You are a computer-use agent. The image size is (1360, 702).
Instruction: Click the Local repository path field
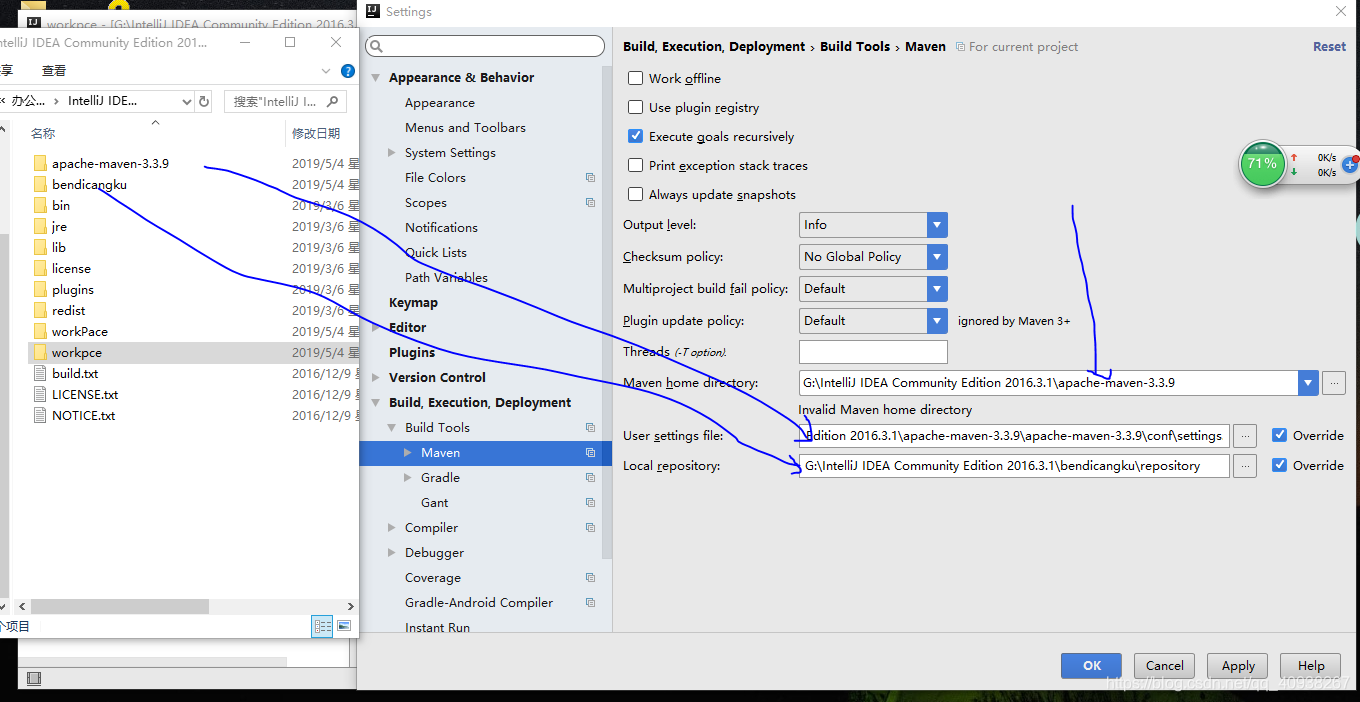[x=1014, y=466]
